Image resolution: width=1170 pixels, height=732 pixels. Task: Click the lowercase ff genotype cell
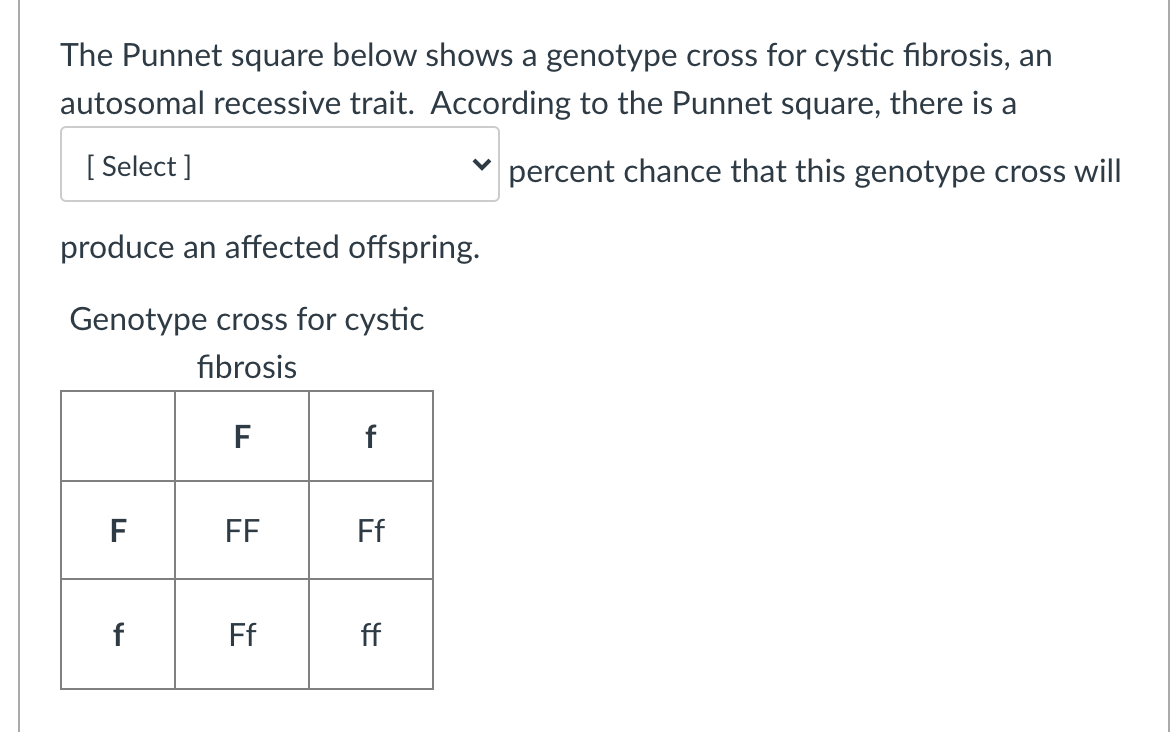[x=370, y=634]
